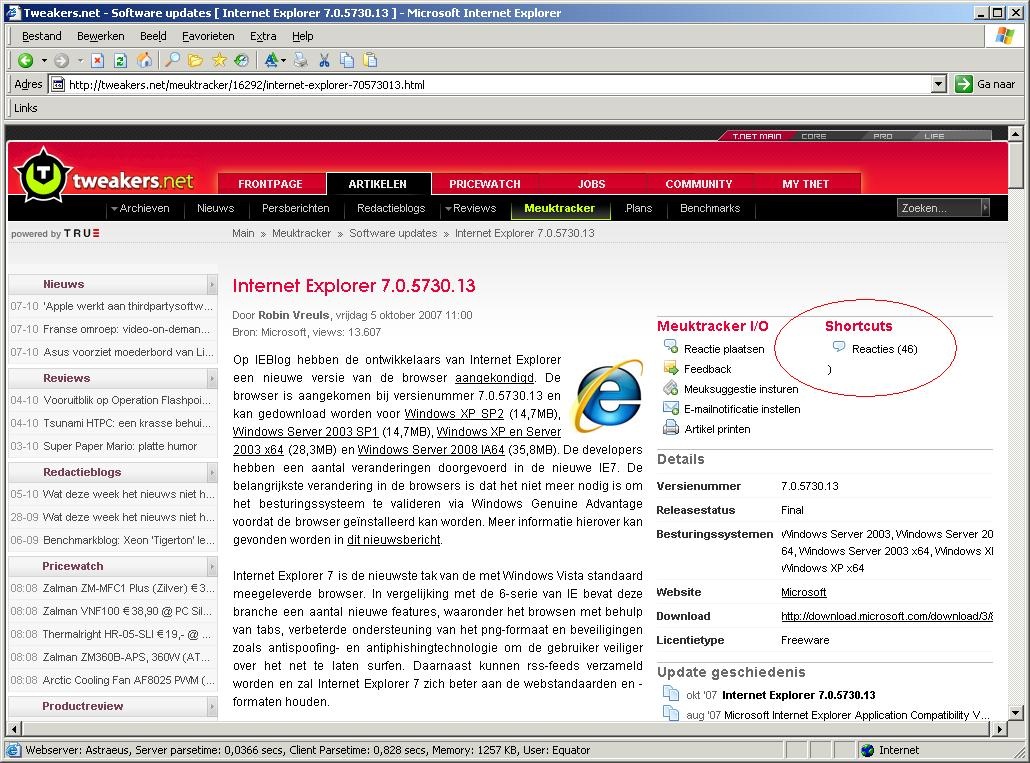Viewport: 1030px width, 763px height.
Task: Open the address bar history dropdown
Action: point(938,84)
